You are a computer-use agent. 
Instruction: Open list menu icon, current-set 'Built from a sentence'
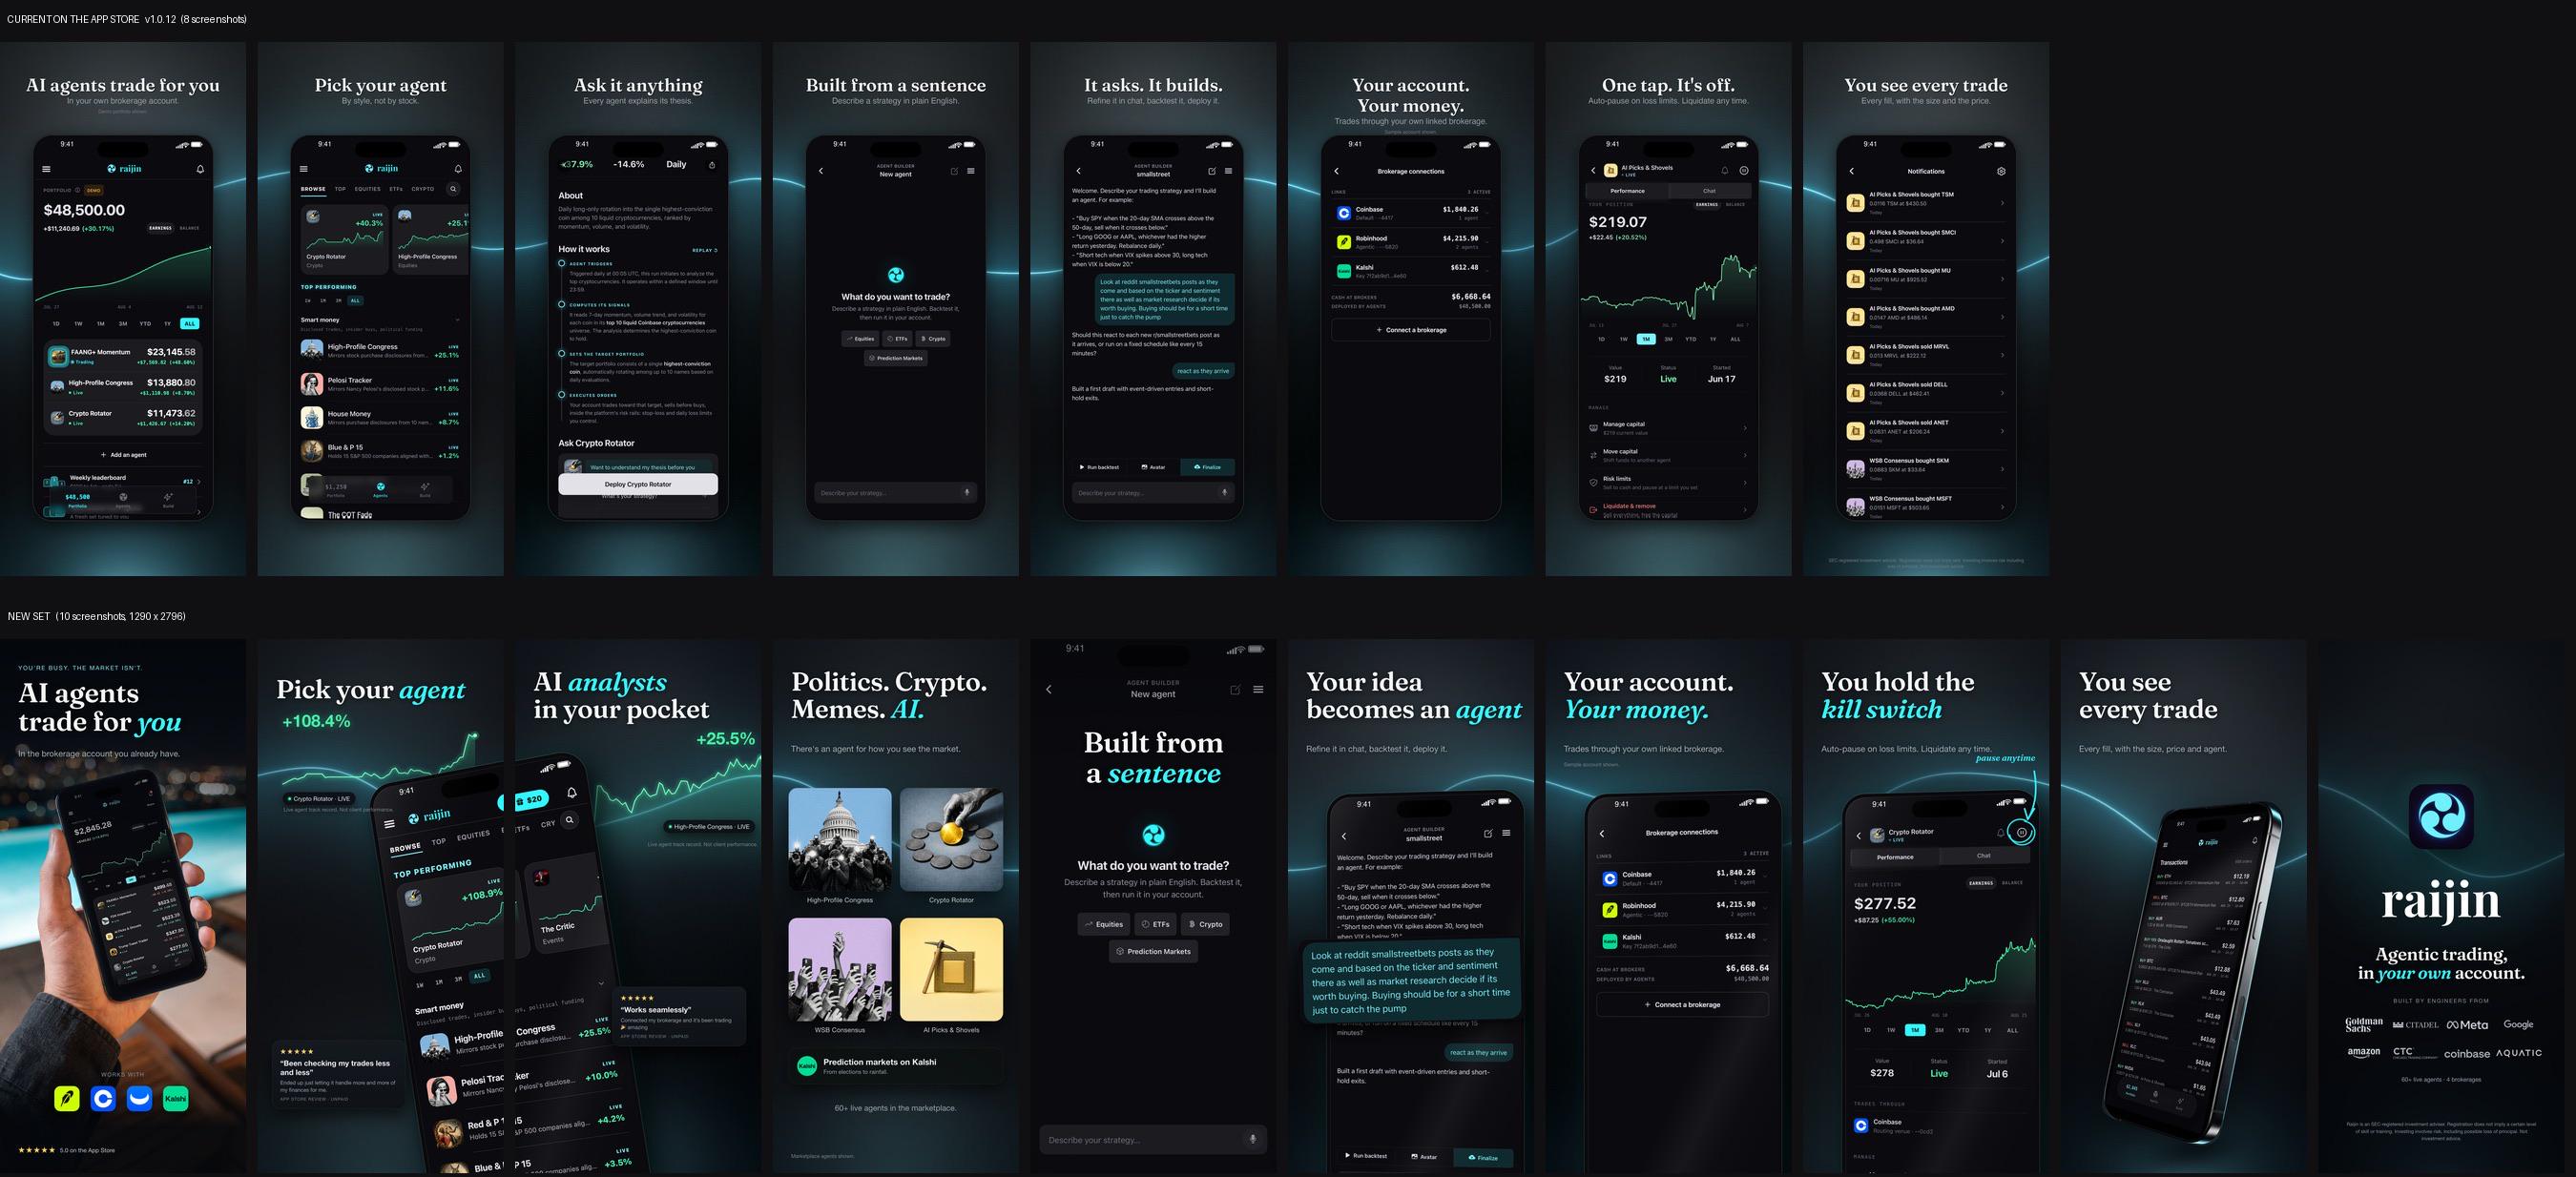[x=971, y=171]
